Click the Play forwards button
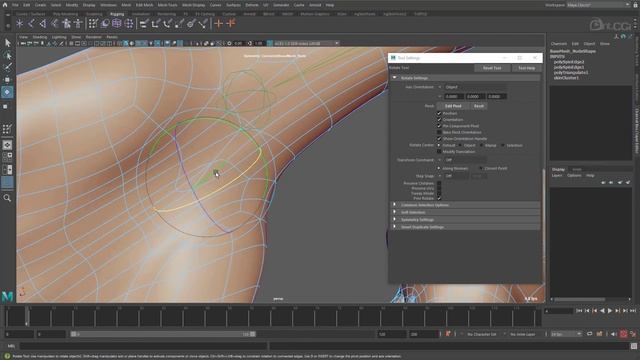Screen dimensions: 640x360 pyautogui.click(x=610, y=311)
